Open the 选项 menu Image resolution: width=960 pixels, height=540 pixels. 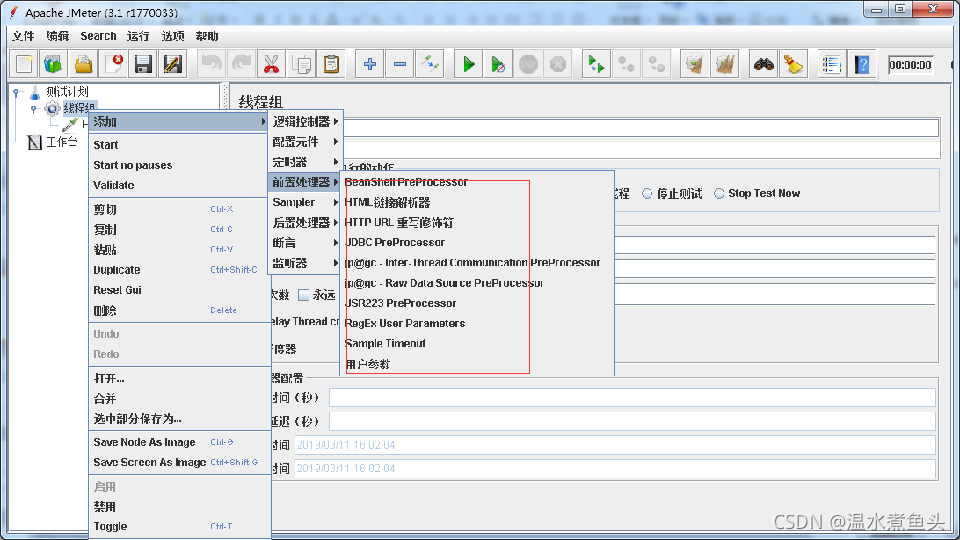(173, 36)
